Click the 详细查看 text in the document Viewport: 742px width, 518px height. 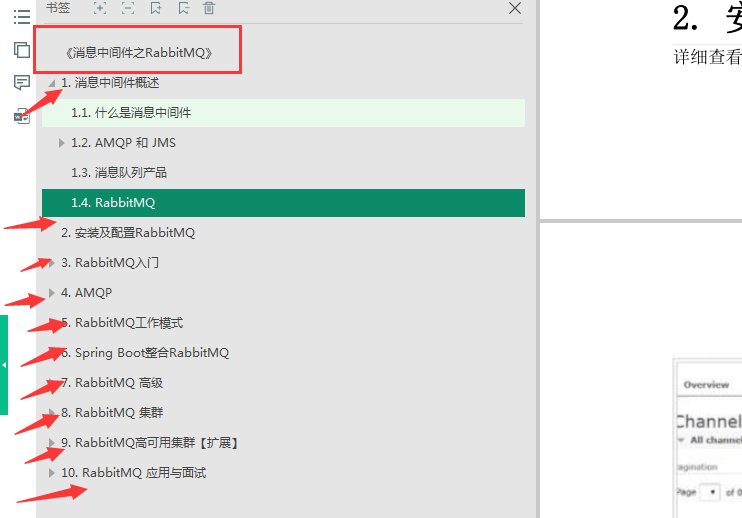pos(707,57)
